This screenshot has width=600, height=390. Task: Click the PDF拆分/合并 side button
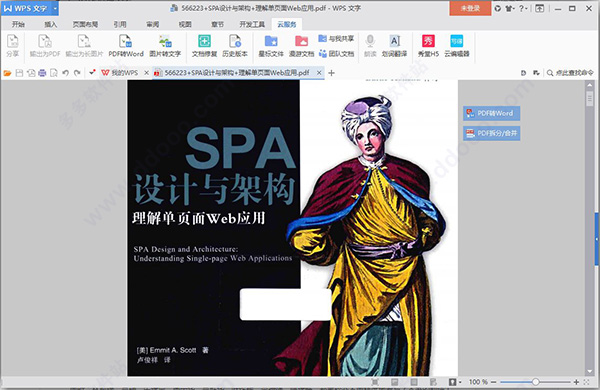[492, 133]
